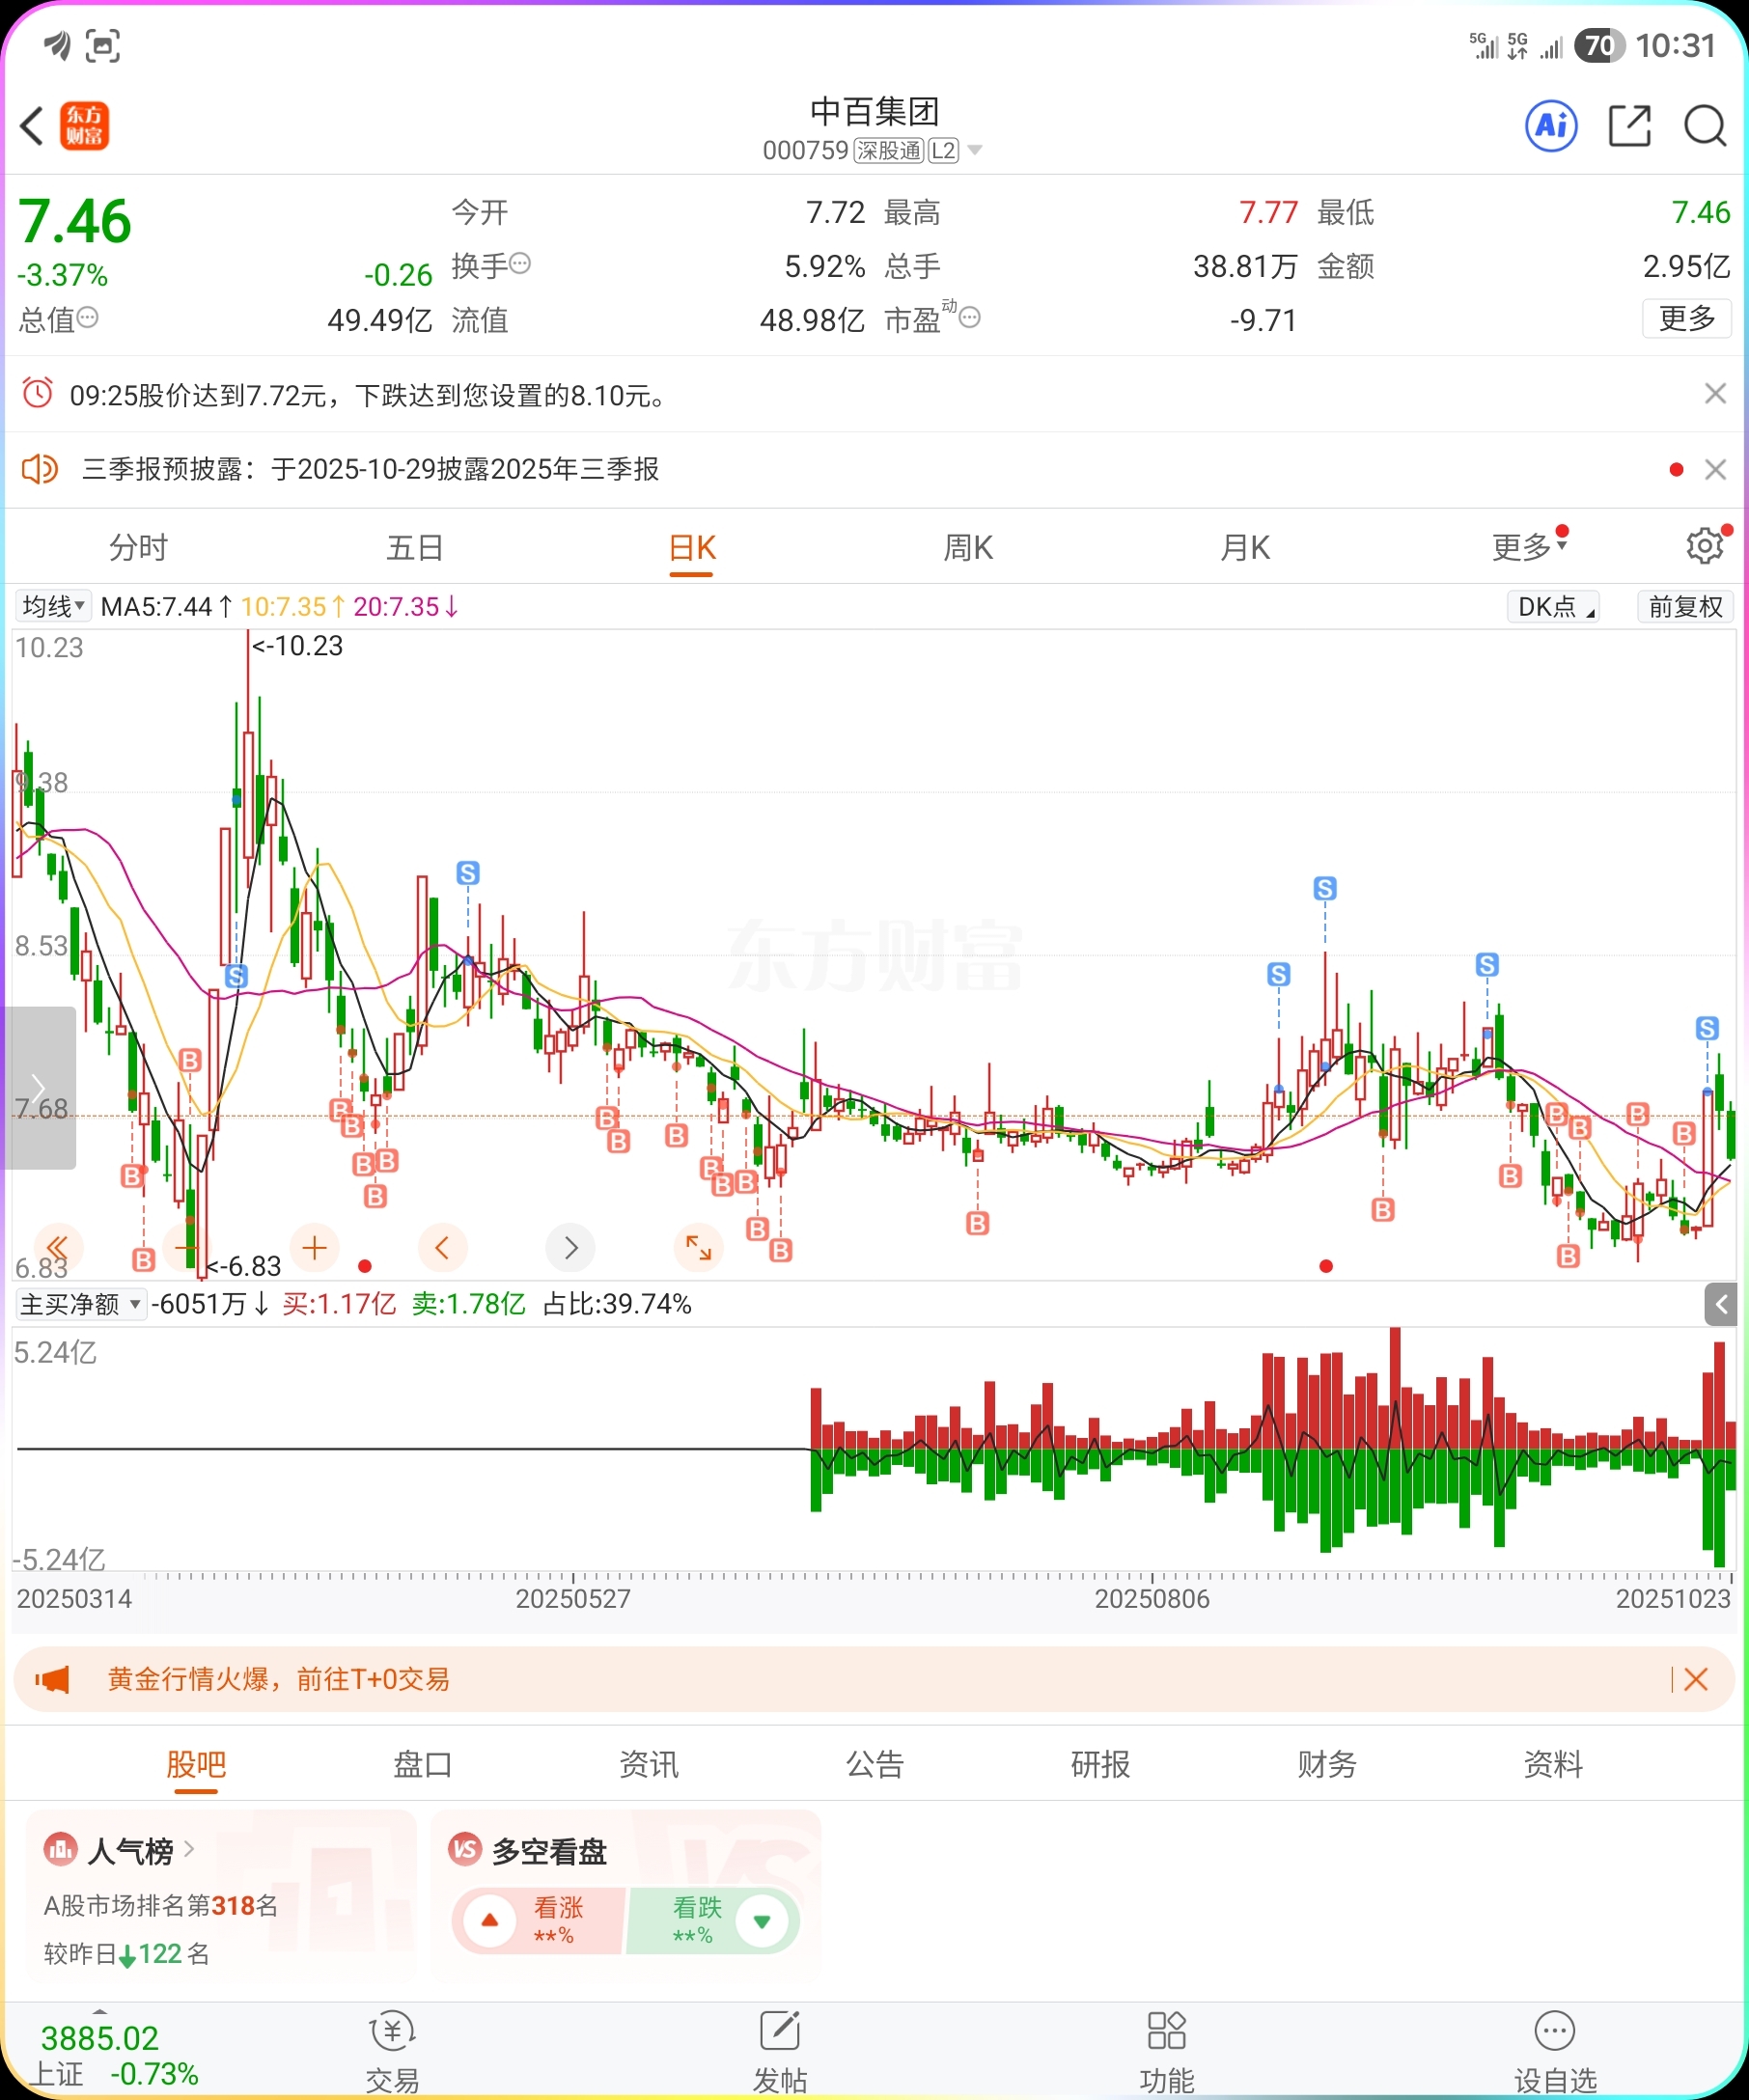Open the 黄金行情火爆 T+0 link
The width and height of the screenshot is (1749, 2100).
point(278,1679)
